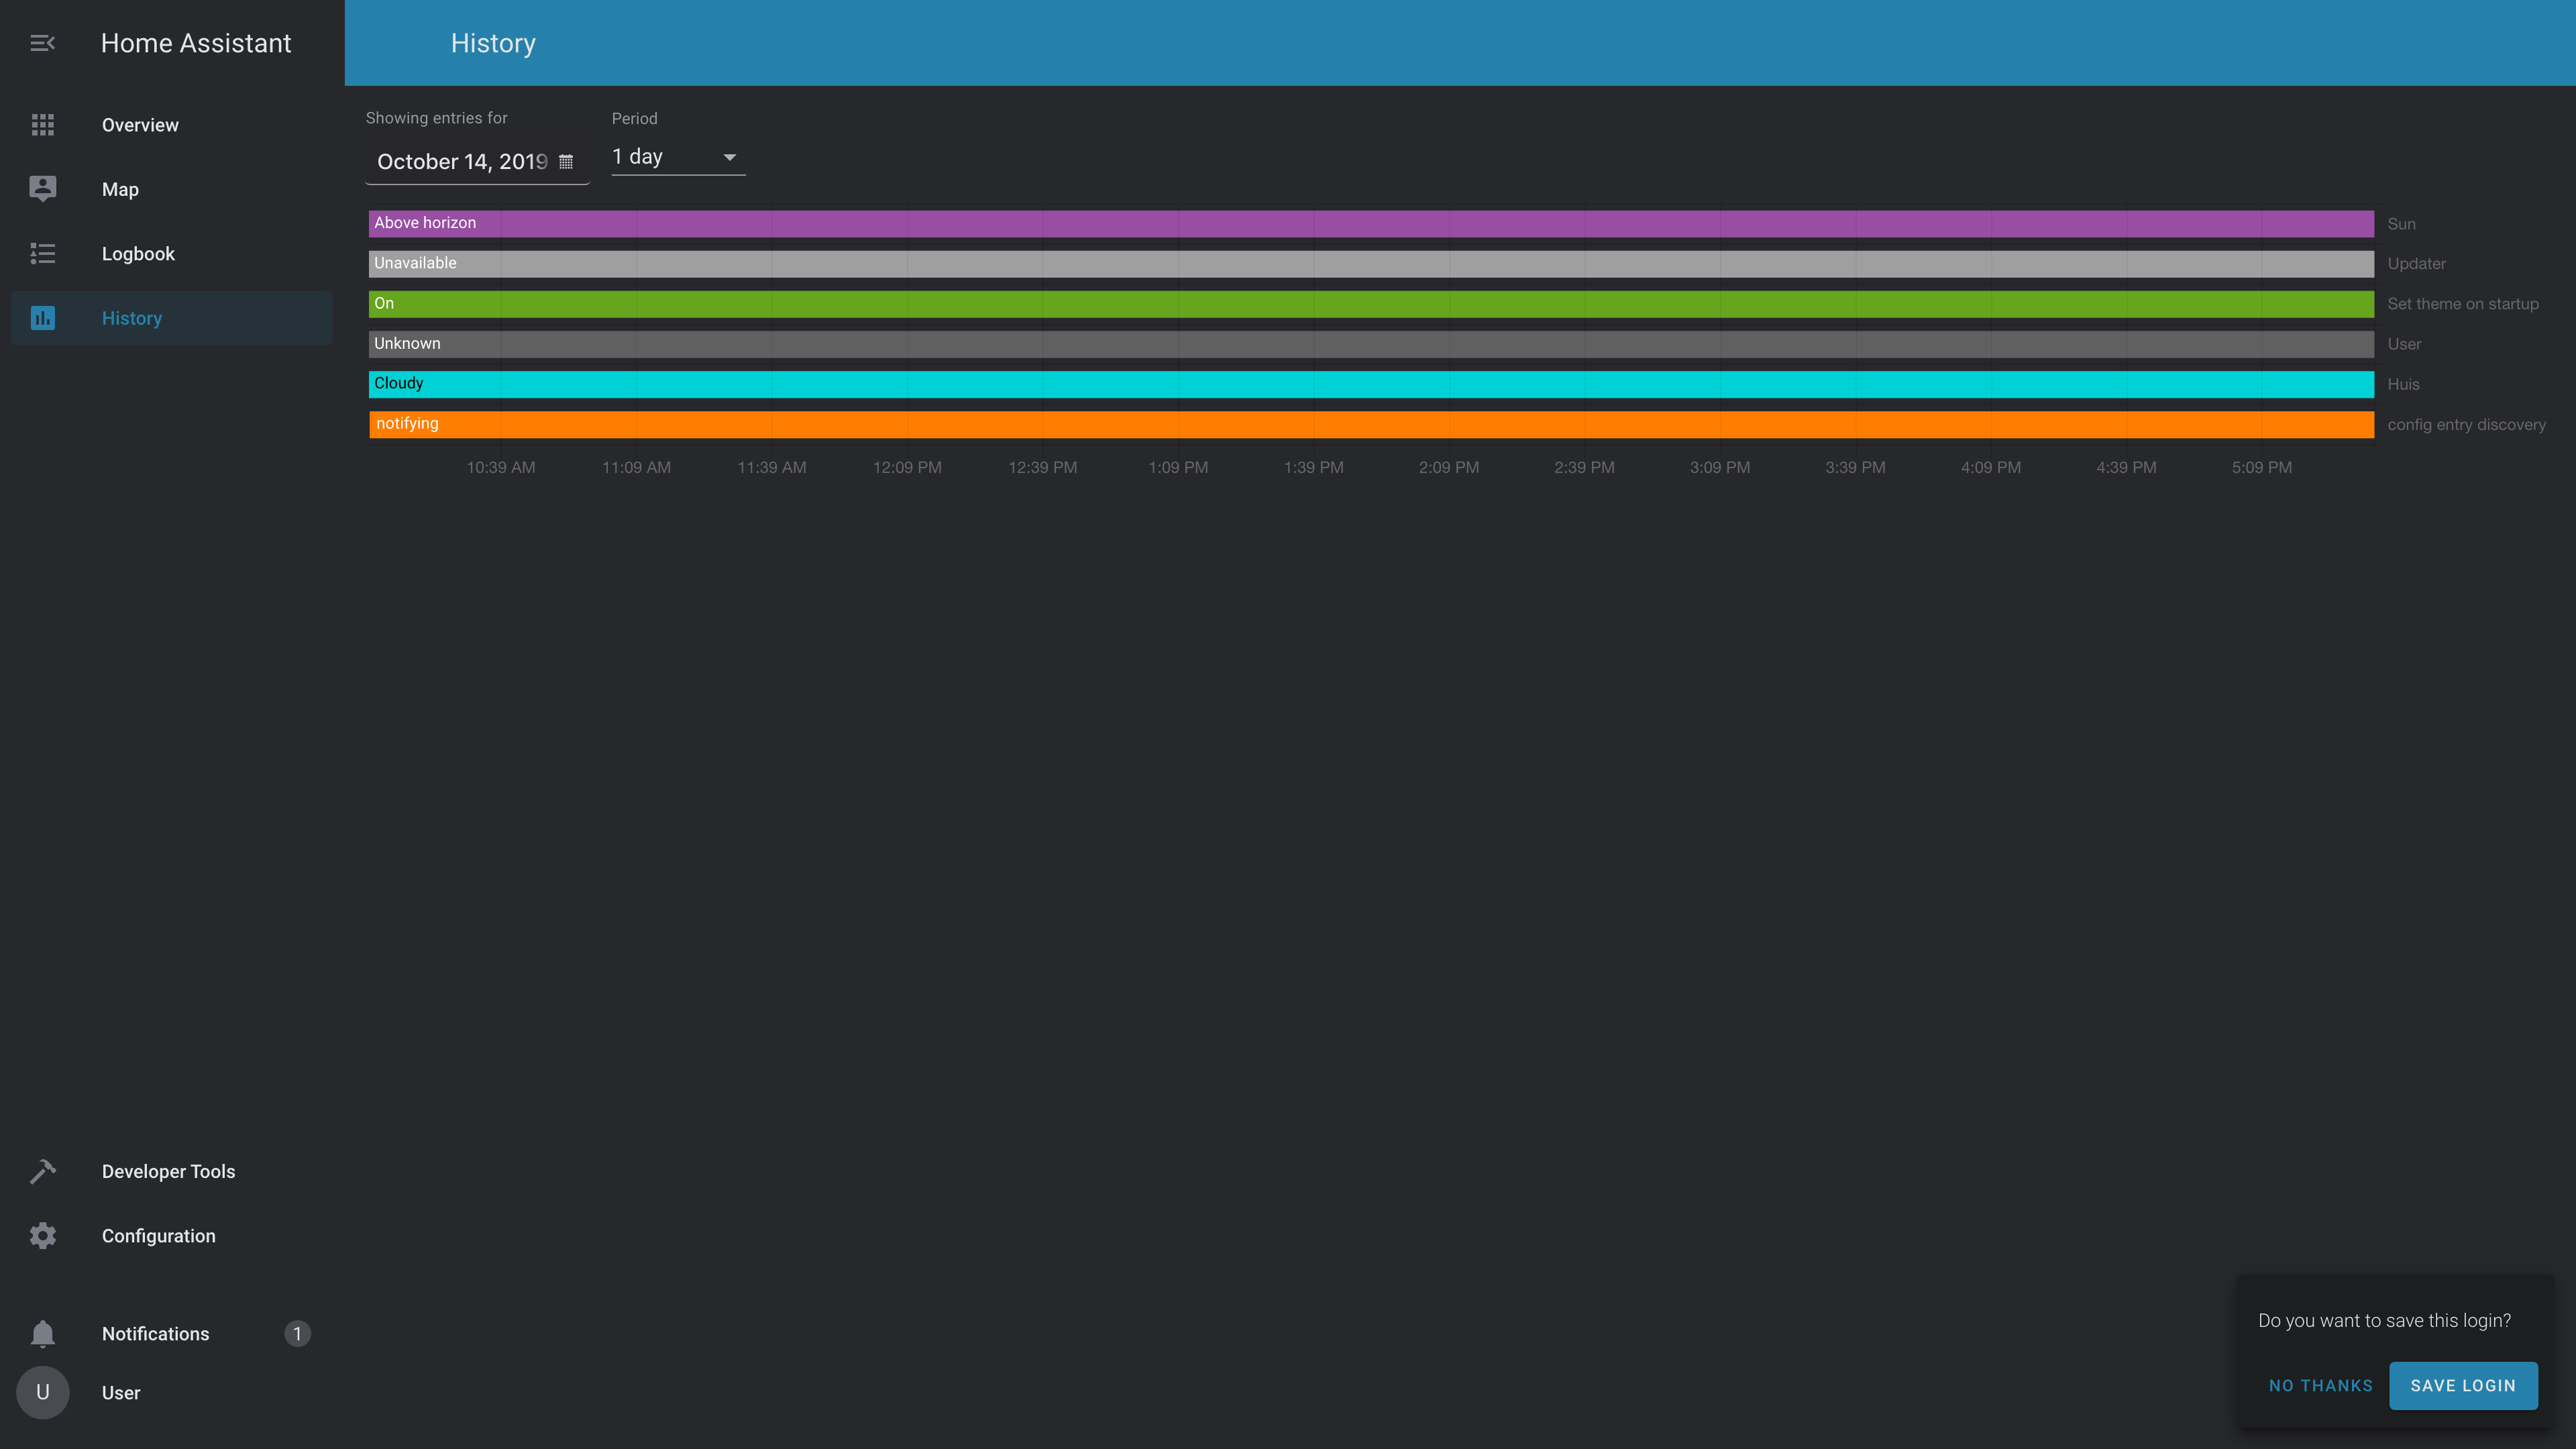Dismiss prompt with No Thanks
This screenshot has height=1449, width=2576.
[x=2320, y=1385]
